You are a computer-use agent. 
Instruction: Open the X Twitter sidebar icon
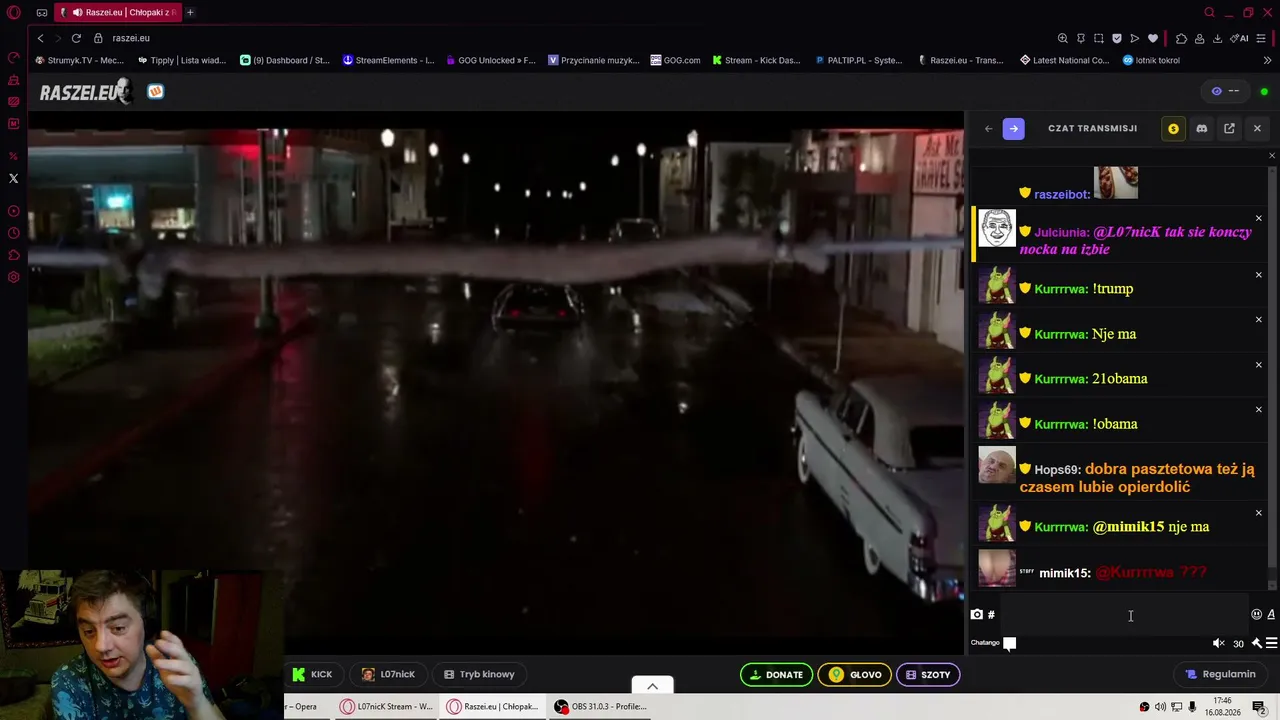(14, 179)
